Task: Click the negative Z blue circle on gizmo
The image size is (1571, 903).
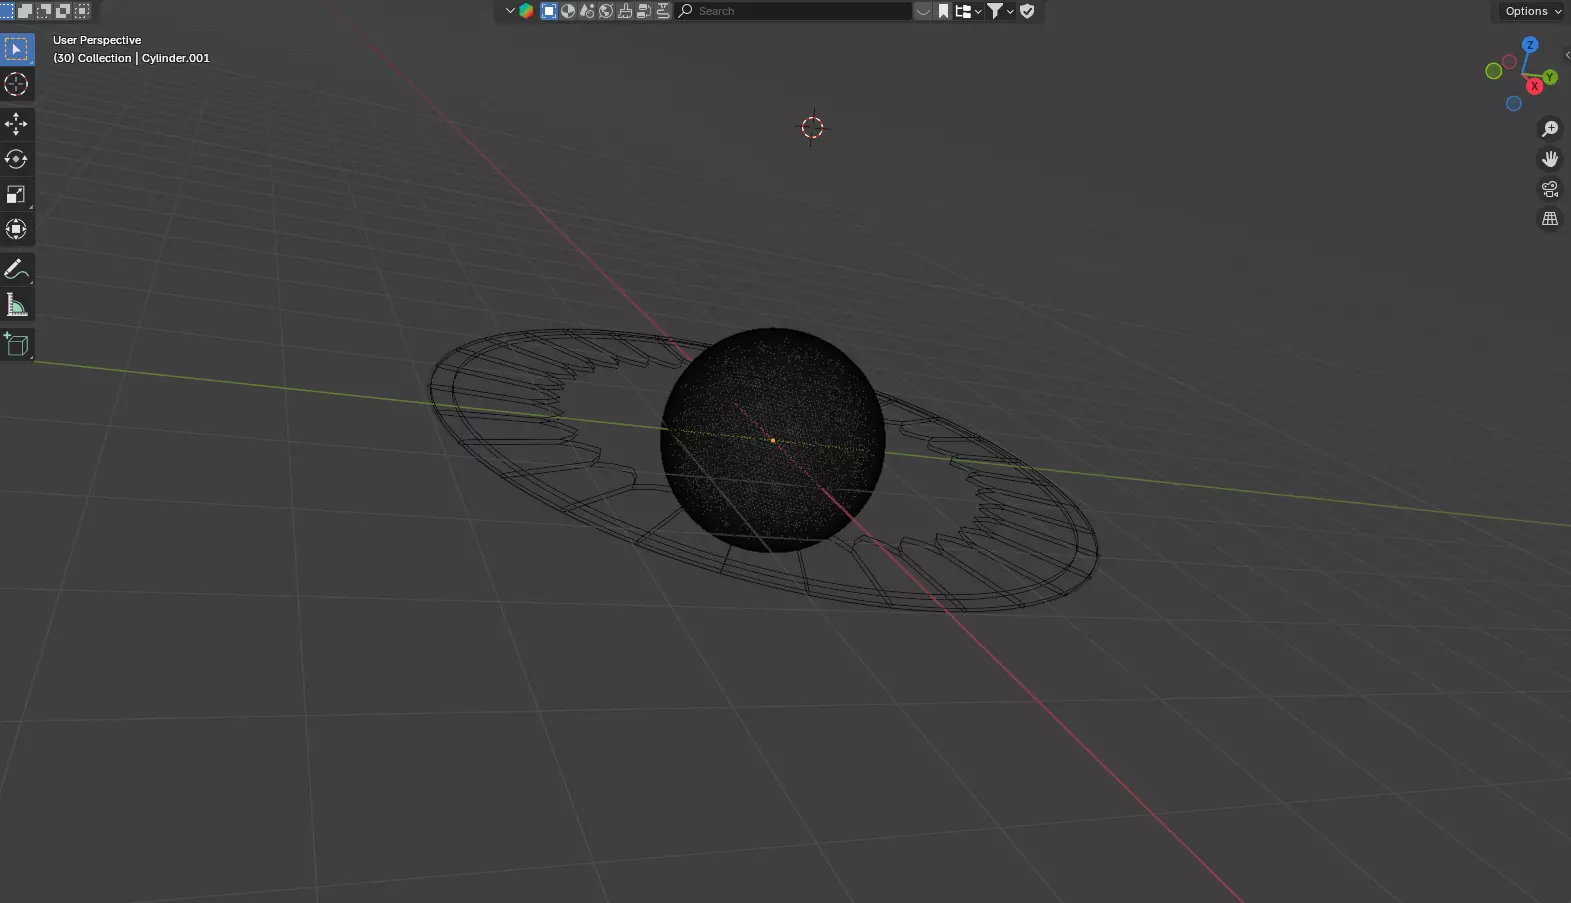Action: click(x=1514, y=103)
